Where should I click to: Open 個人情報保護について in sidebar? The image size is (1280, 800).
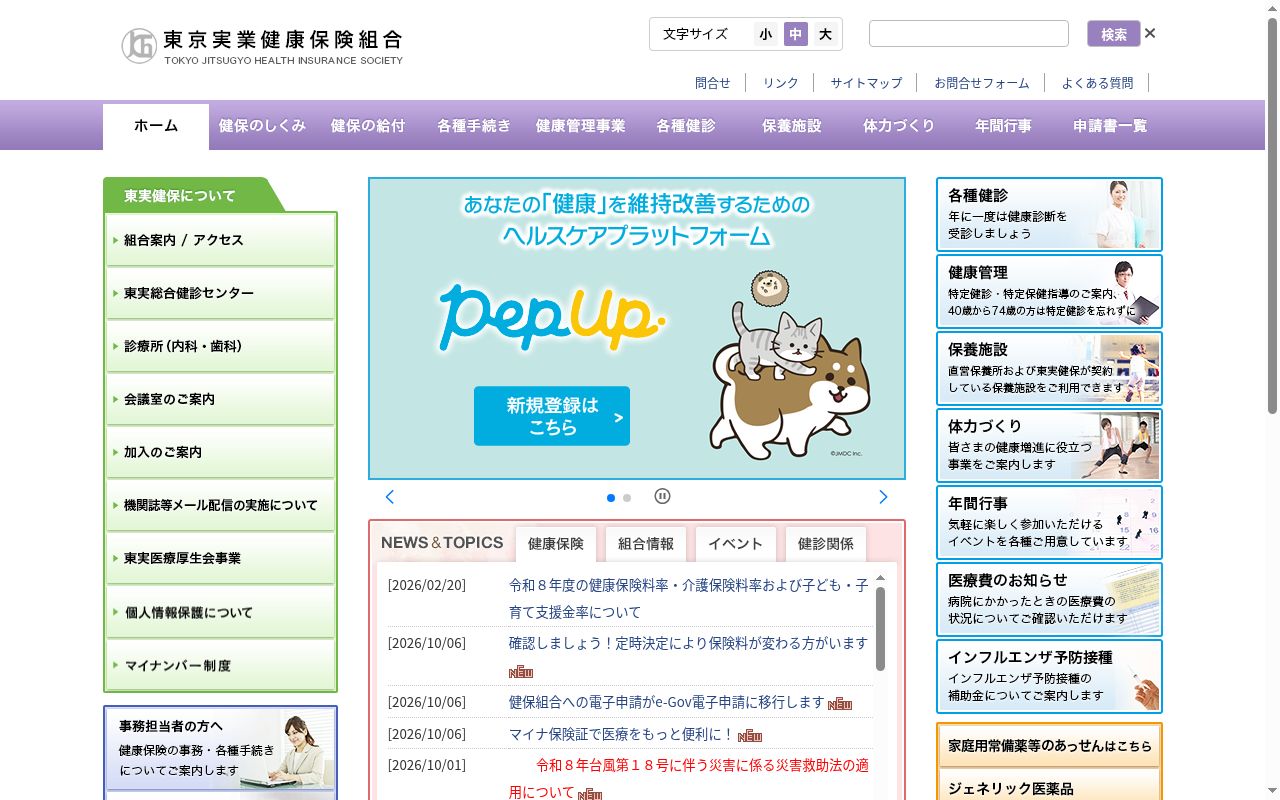click(x=220, y=612)
